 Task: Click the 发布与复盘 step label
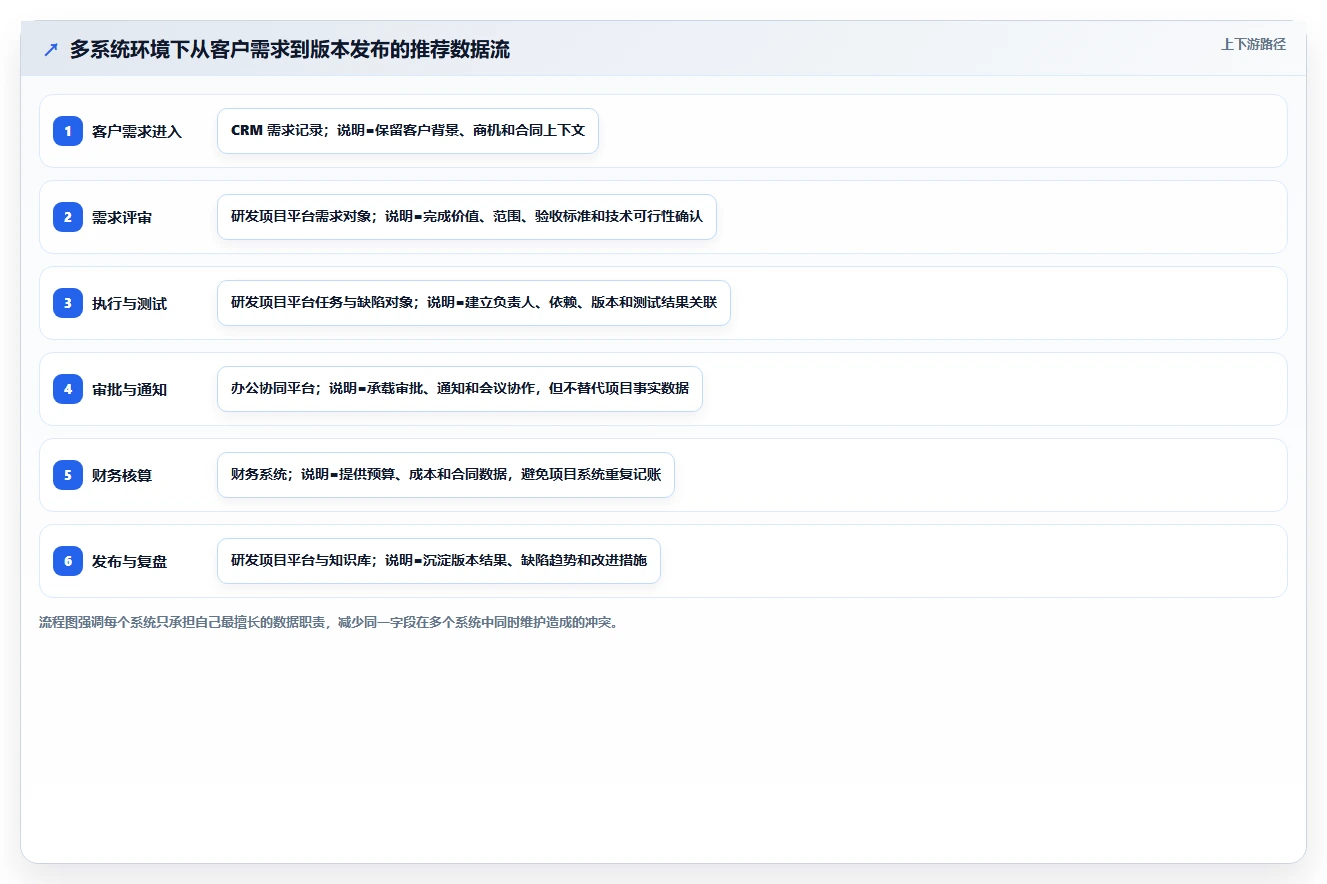tap(129, 561)
